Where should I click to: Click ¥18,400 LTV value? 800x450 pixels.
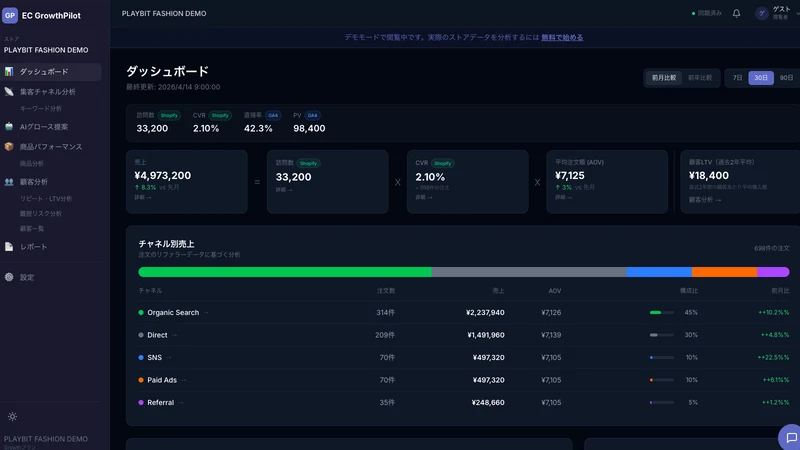coord(709,176)
